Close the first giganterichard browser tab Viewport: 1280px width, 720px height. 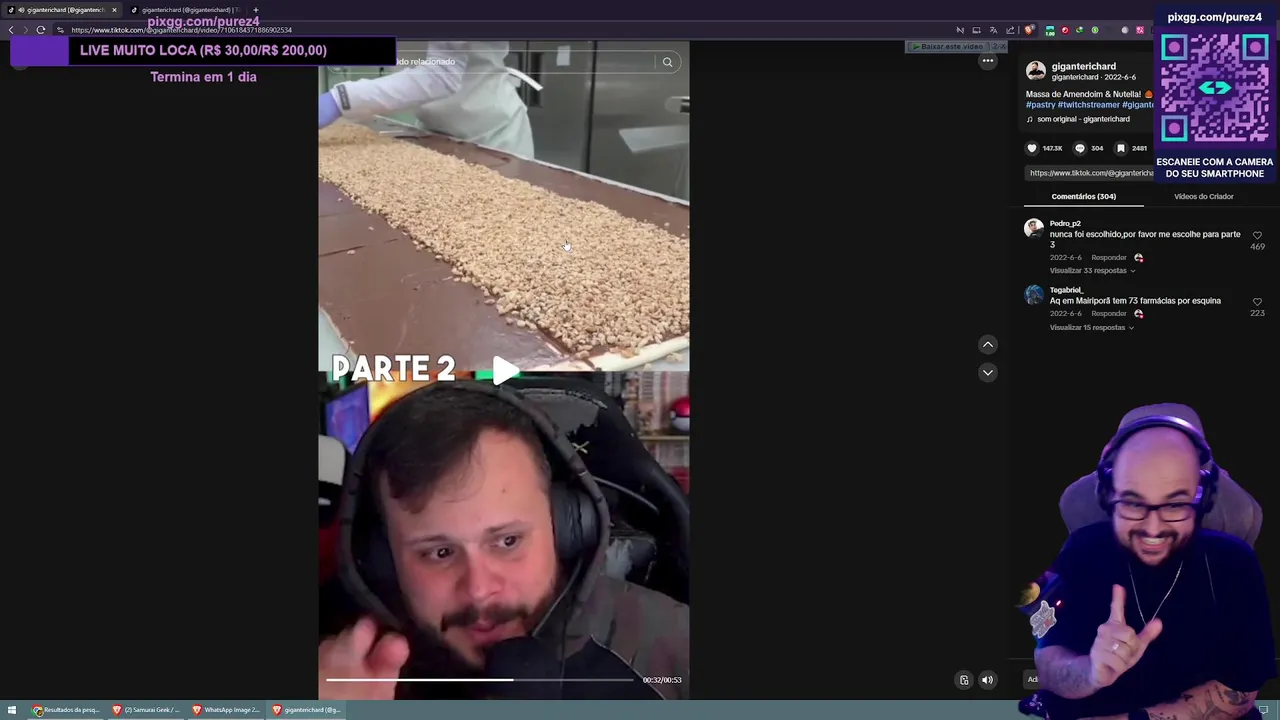point(114,10)
